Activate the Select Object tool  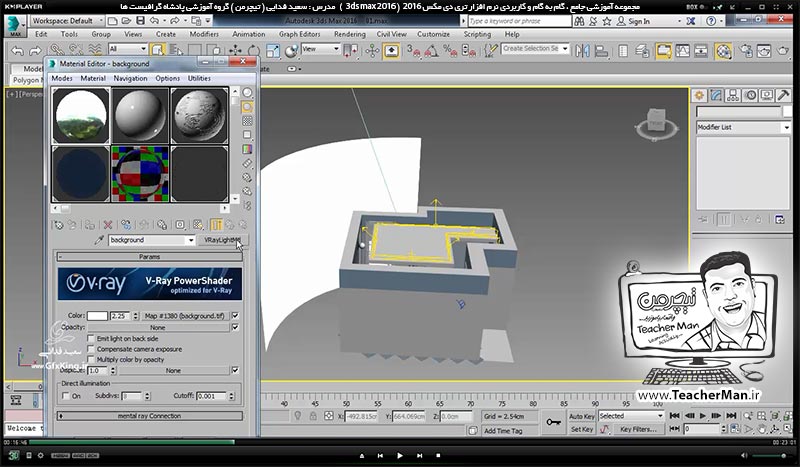click(x=158, y=50)
